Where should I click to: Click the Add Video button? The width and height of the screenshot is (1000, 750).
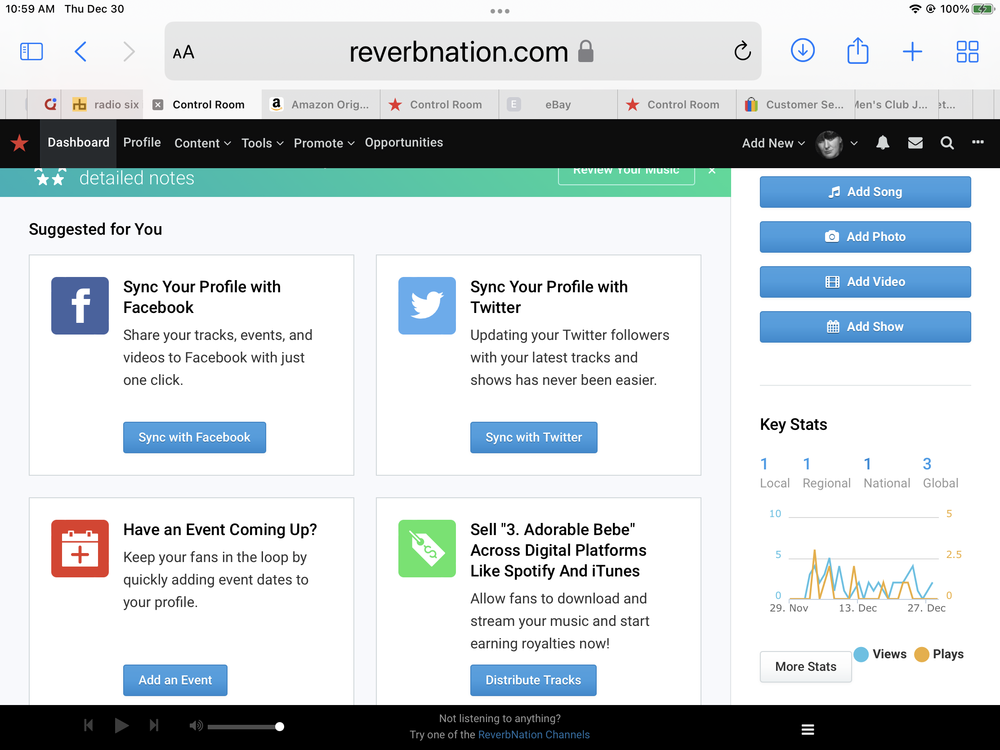click(865, 282)
